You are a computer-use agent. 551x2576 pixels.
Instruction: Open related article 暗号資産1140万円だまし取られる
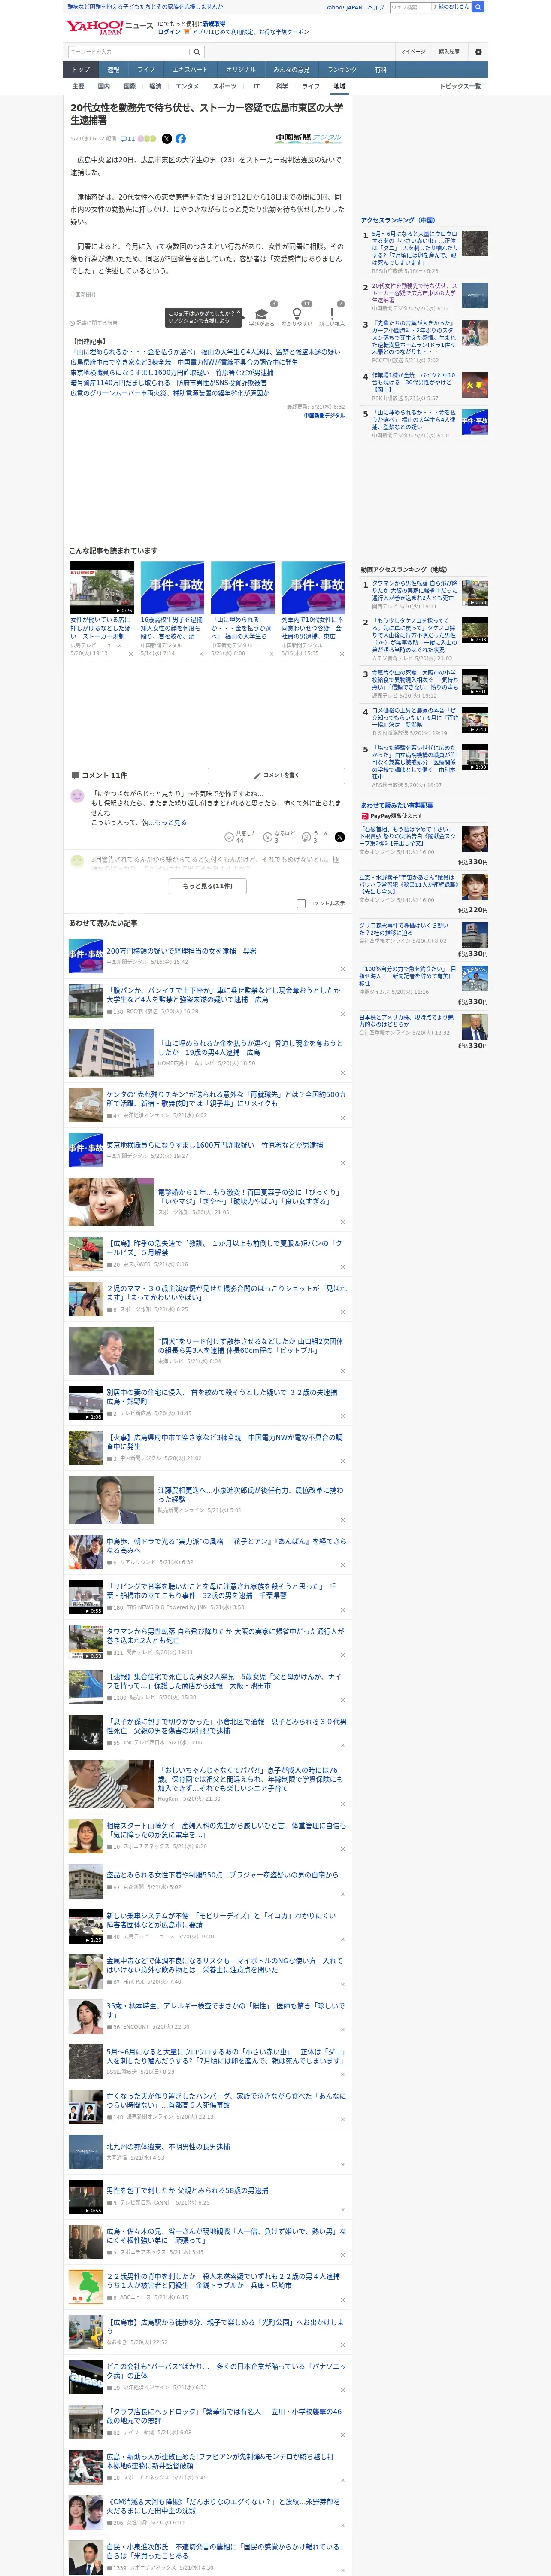(169, 383)
